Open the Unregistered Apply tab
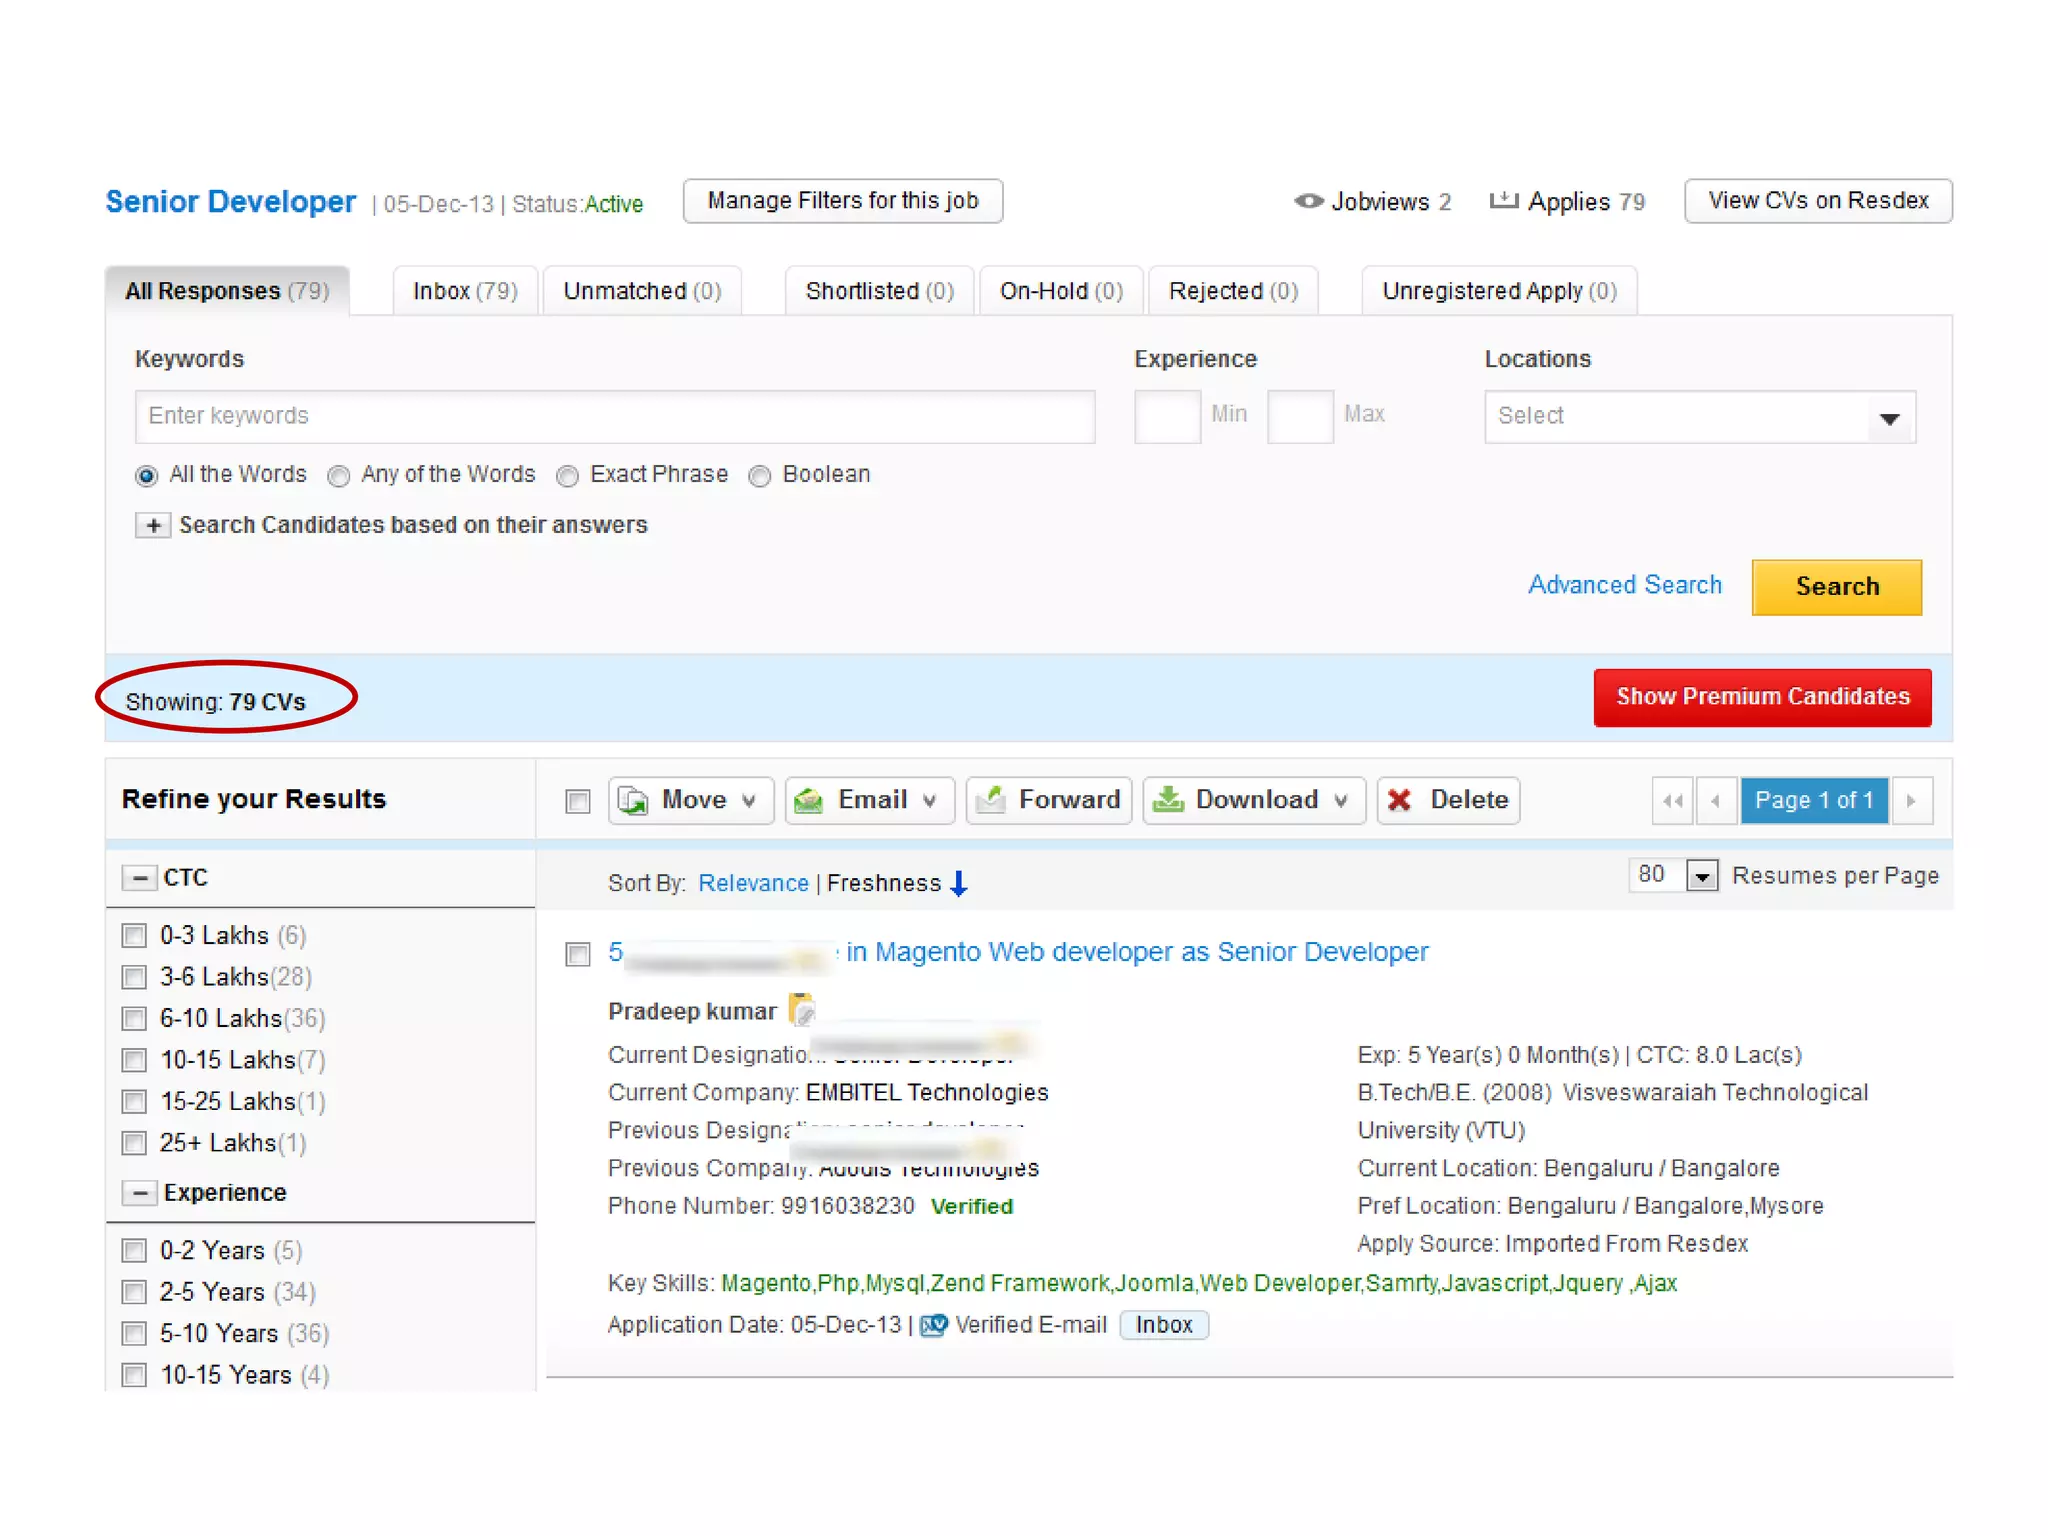2048x1536 pixels. point(1498,291)
